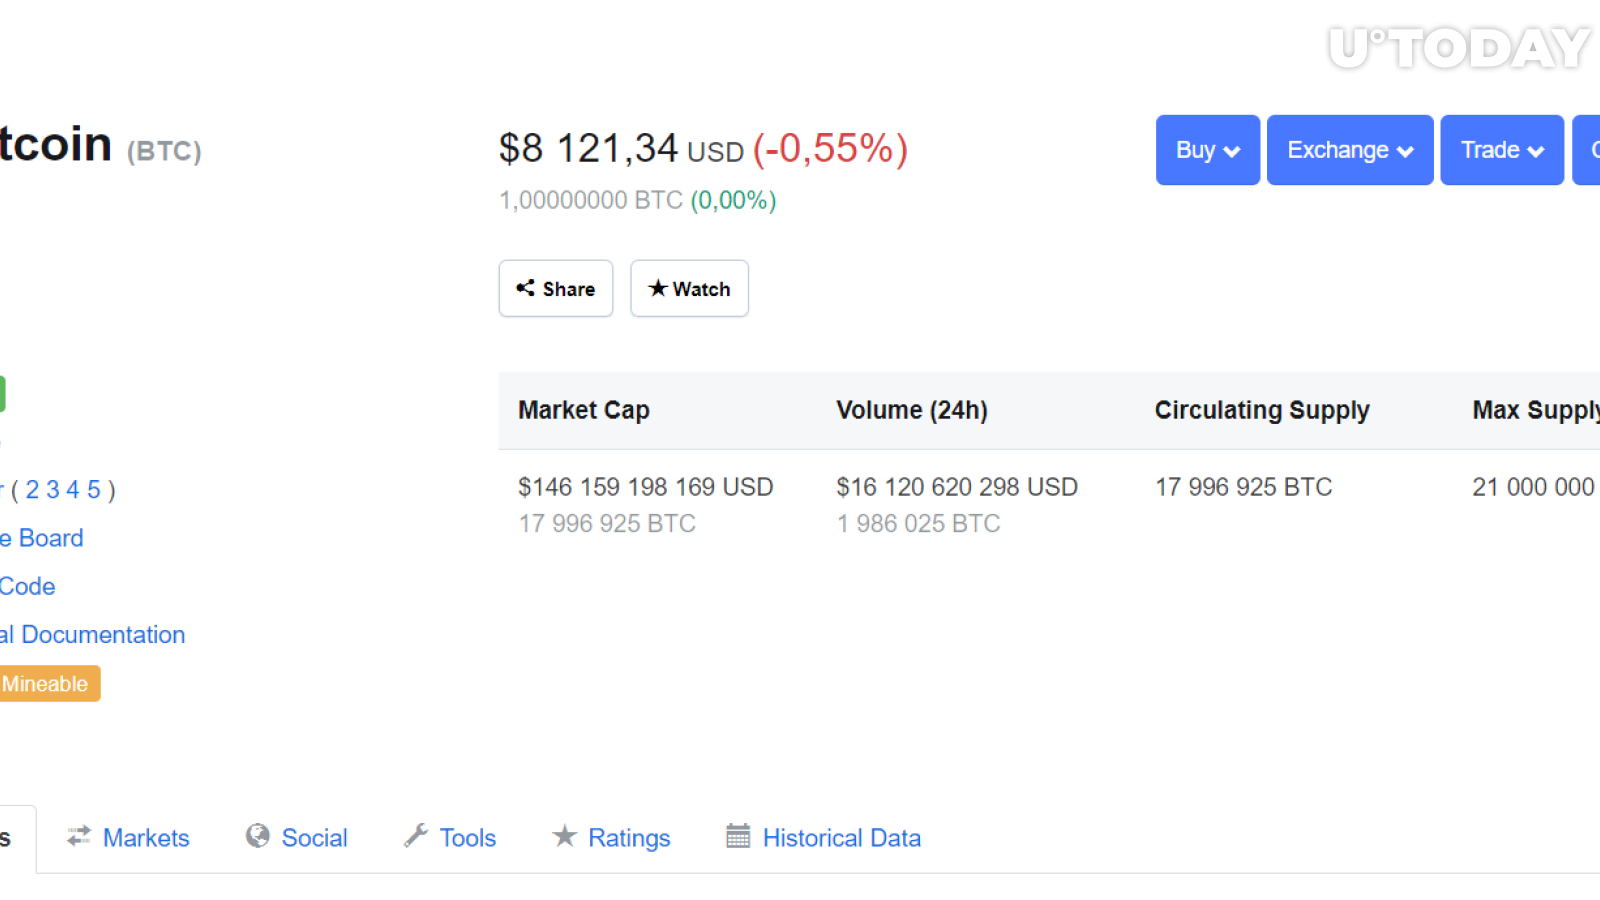Click the star icon in Watch button
Viewport: 1600px width, 900px height.
pyautogui.click(x=657, y=288)
